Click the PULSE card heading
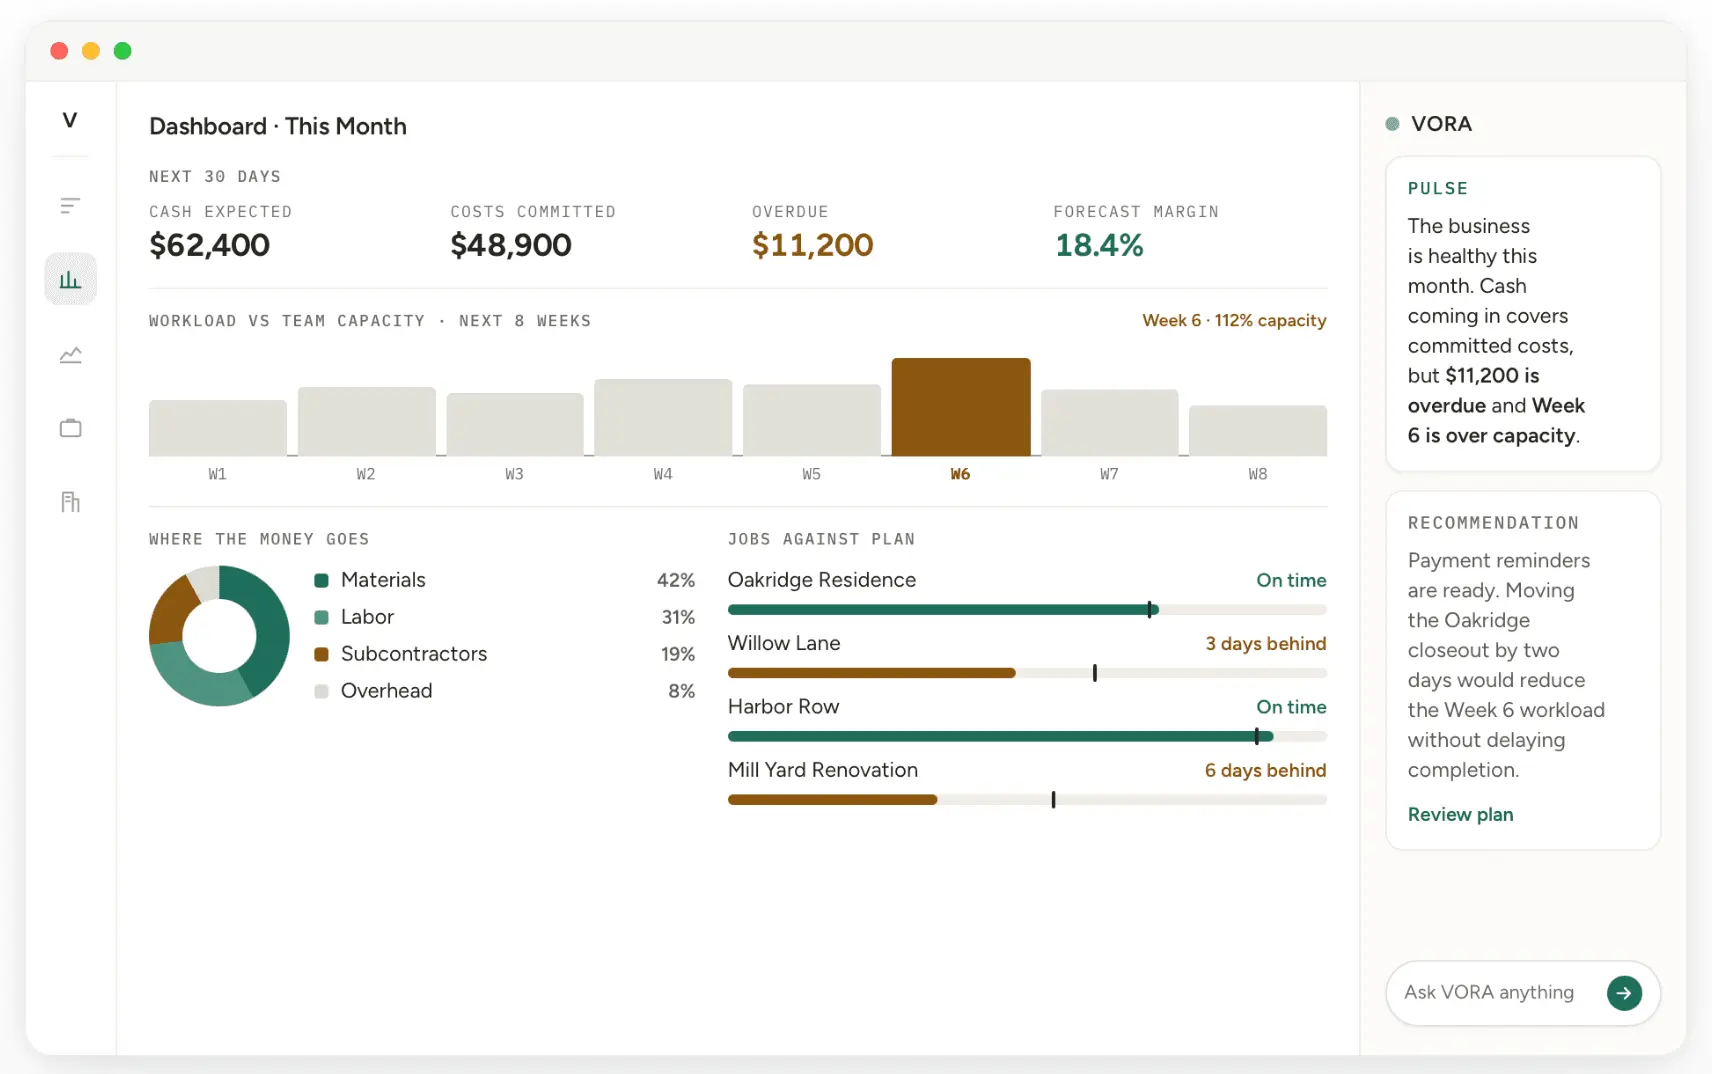The height and width of the screenshot is (1074, 1712). tap(1438, 189)
